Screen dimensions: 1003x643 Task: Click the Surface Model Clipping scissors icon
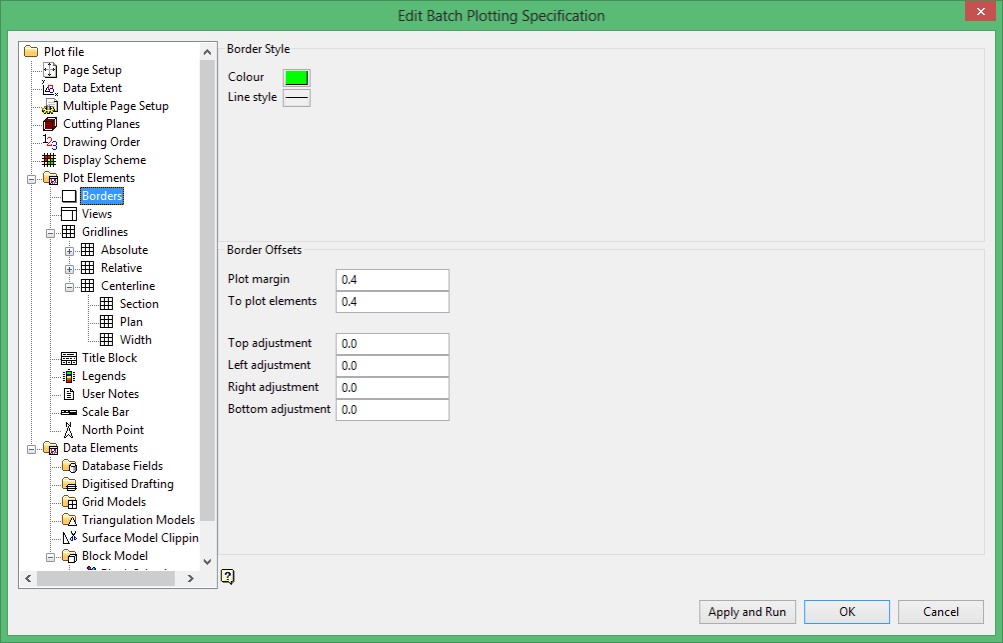[69, 537]
